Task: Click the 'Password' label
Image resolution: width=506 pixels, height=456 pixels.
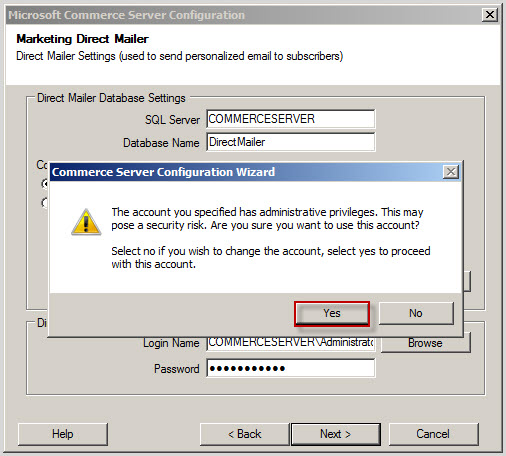Action: [x=177, y=369]
